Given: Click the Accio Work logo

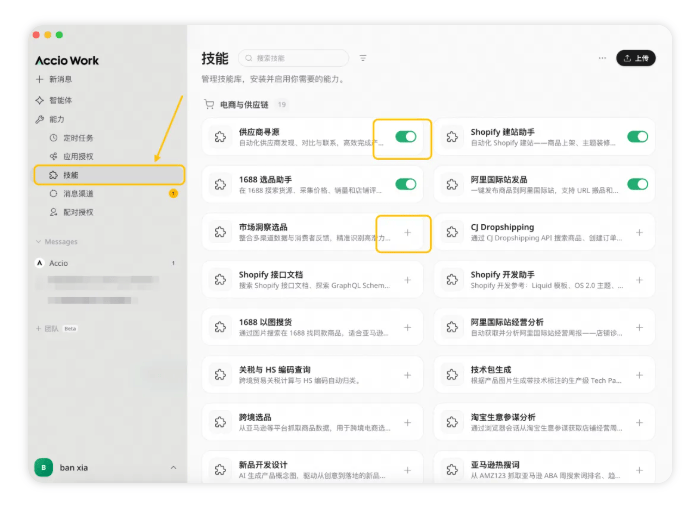Looking at the screenshot, I should coord(67,60).
